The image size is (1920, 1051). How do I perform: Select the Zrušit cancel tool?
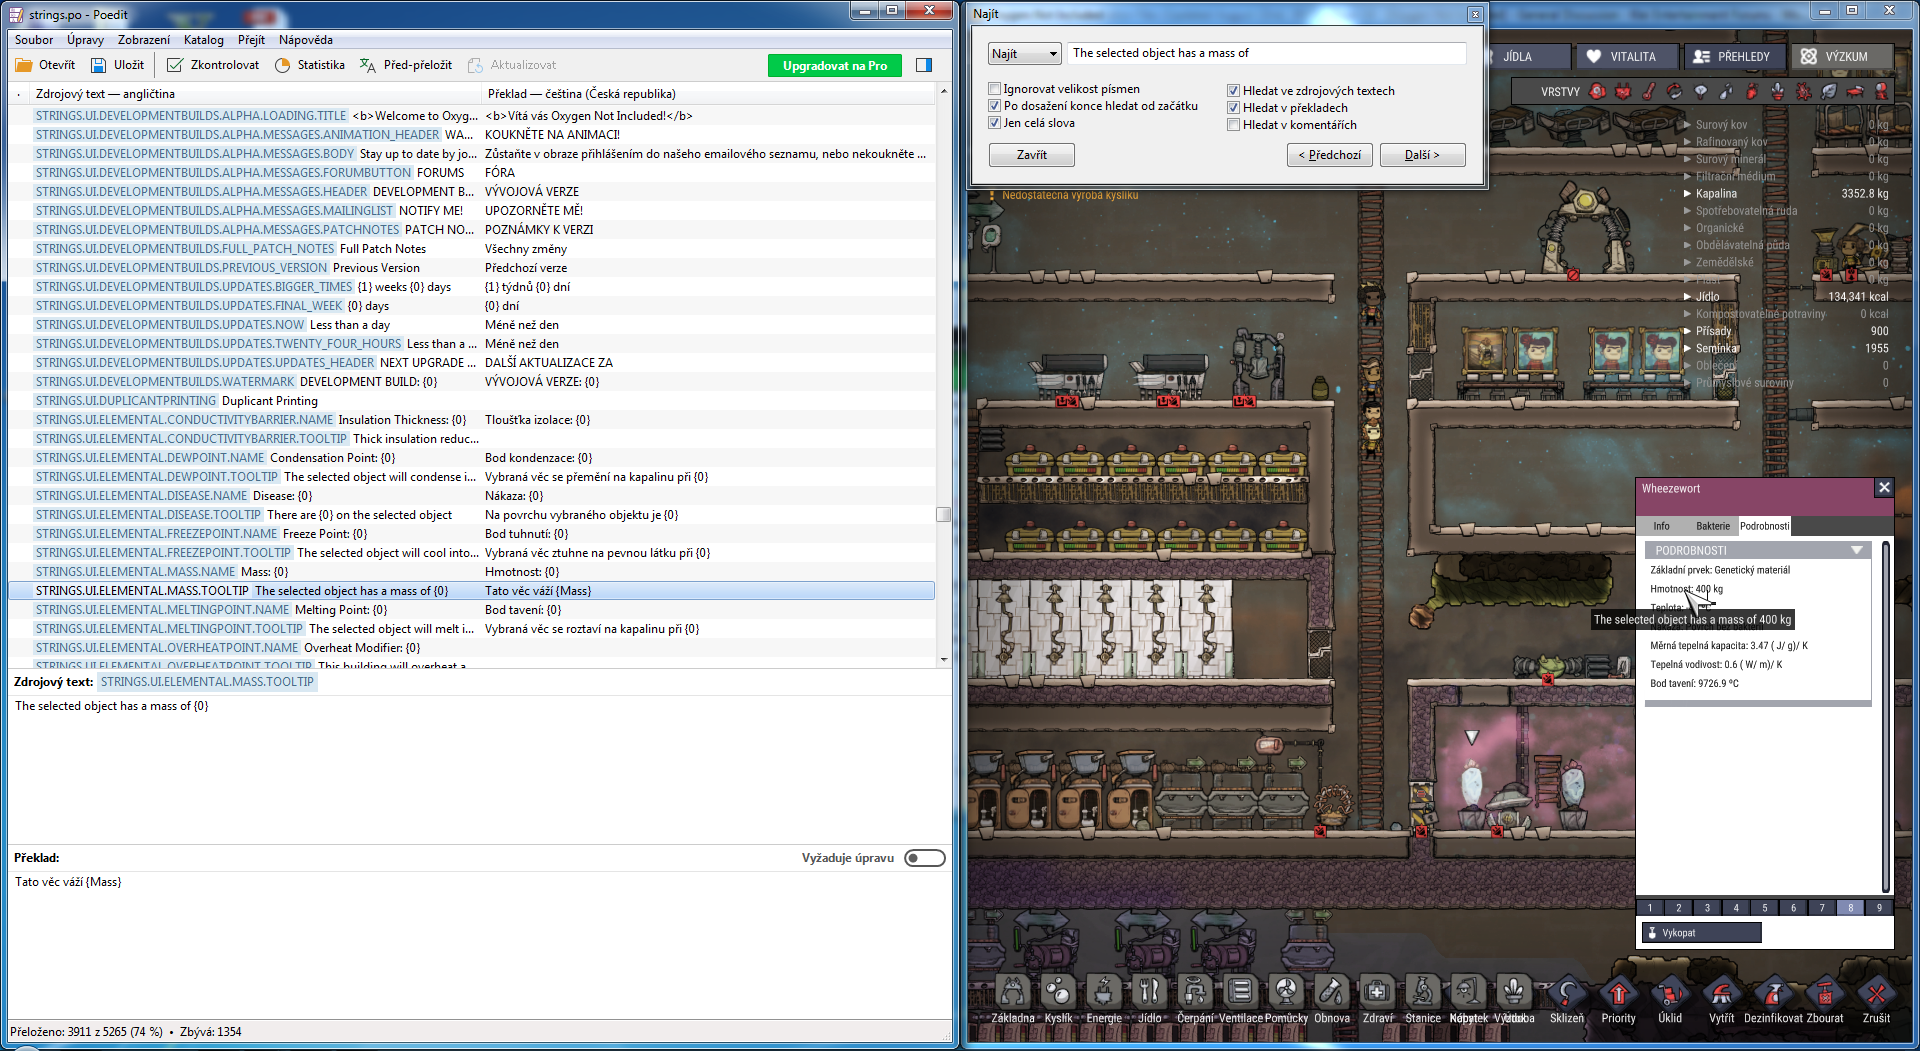coord(1876,995)
